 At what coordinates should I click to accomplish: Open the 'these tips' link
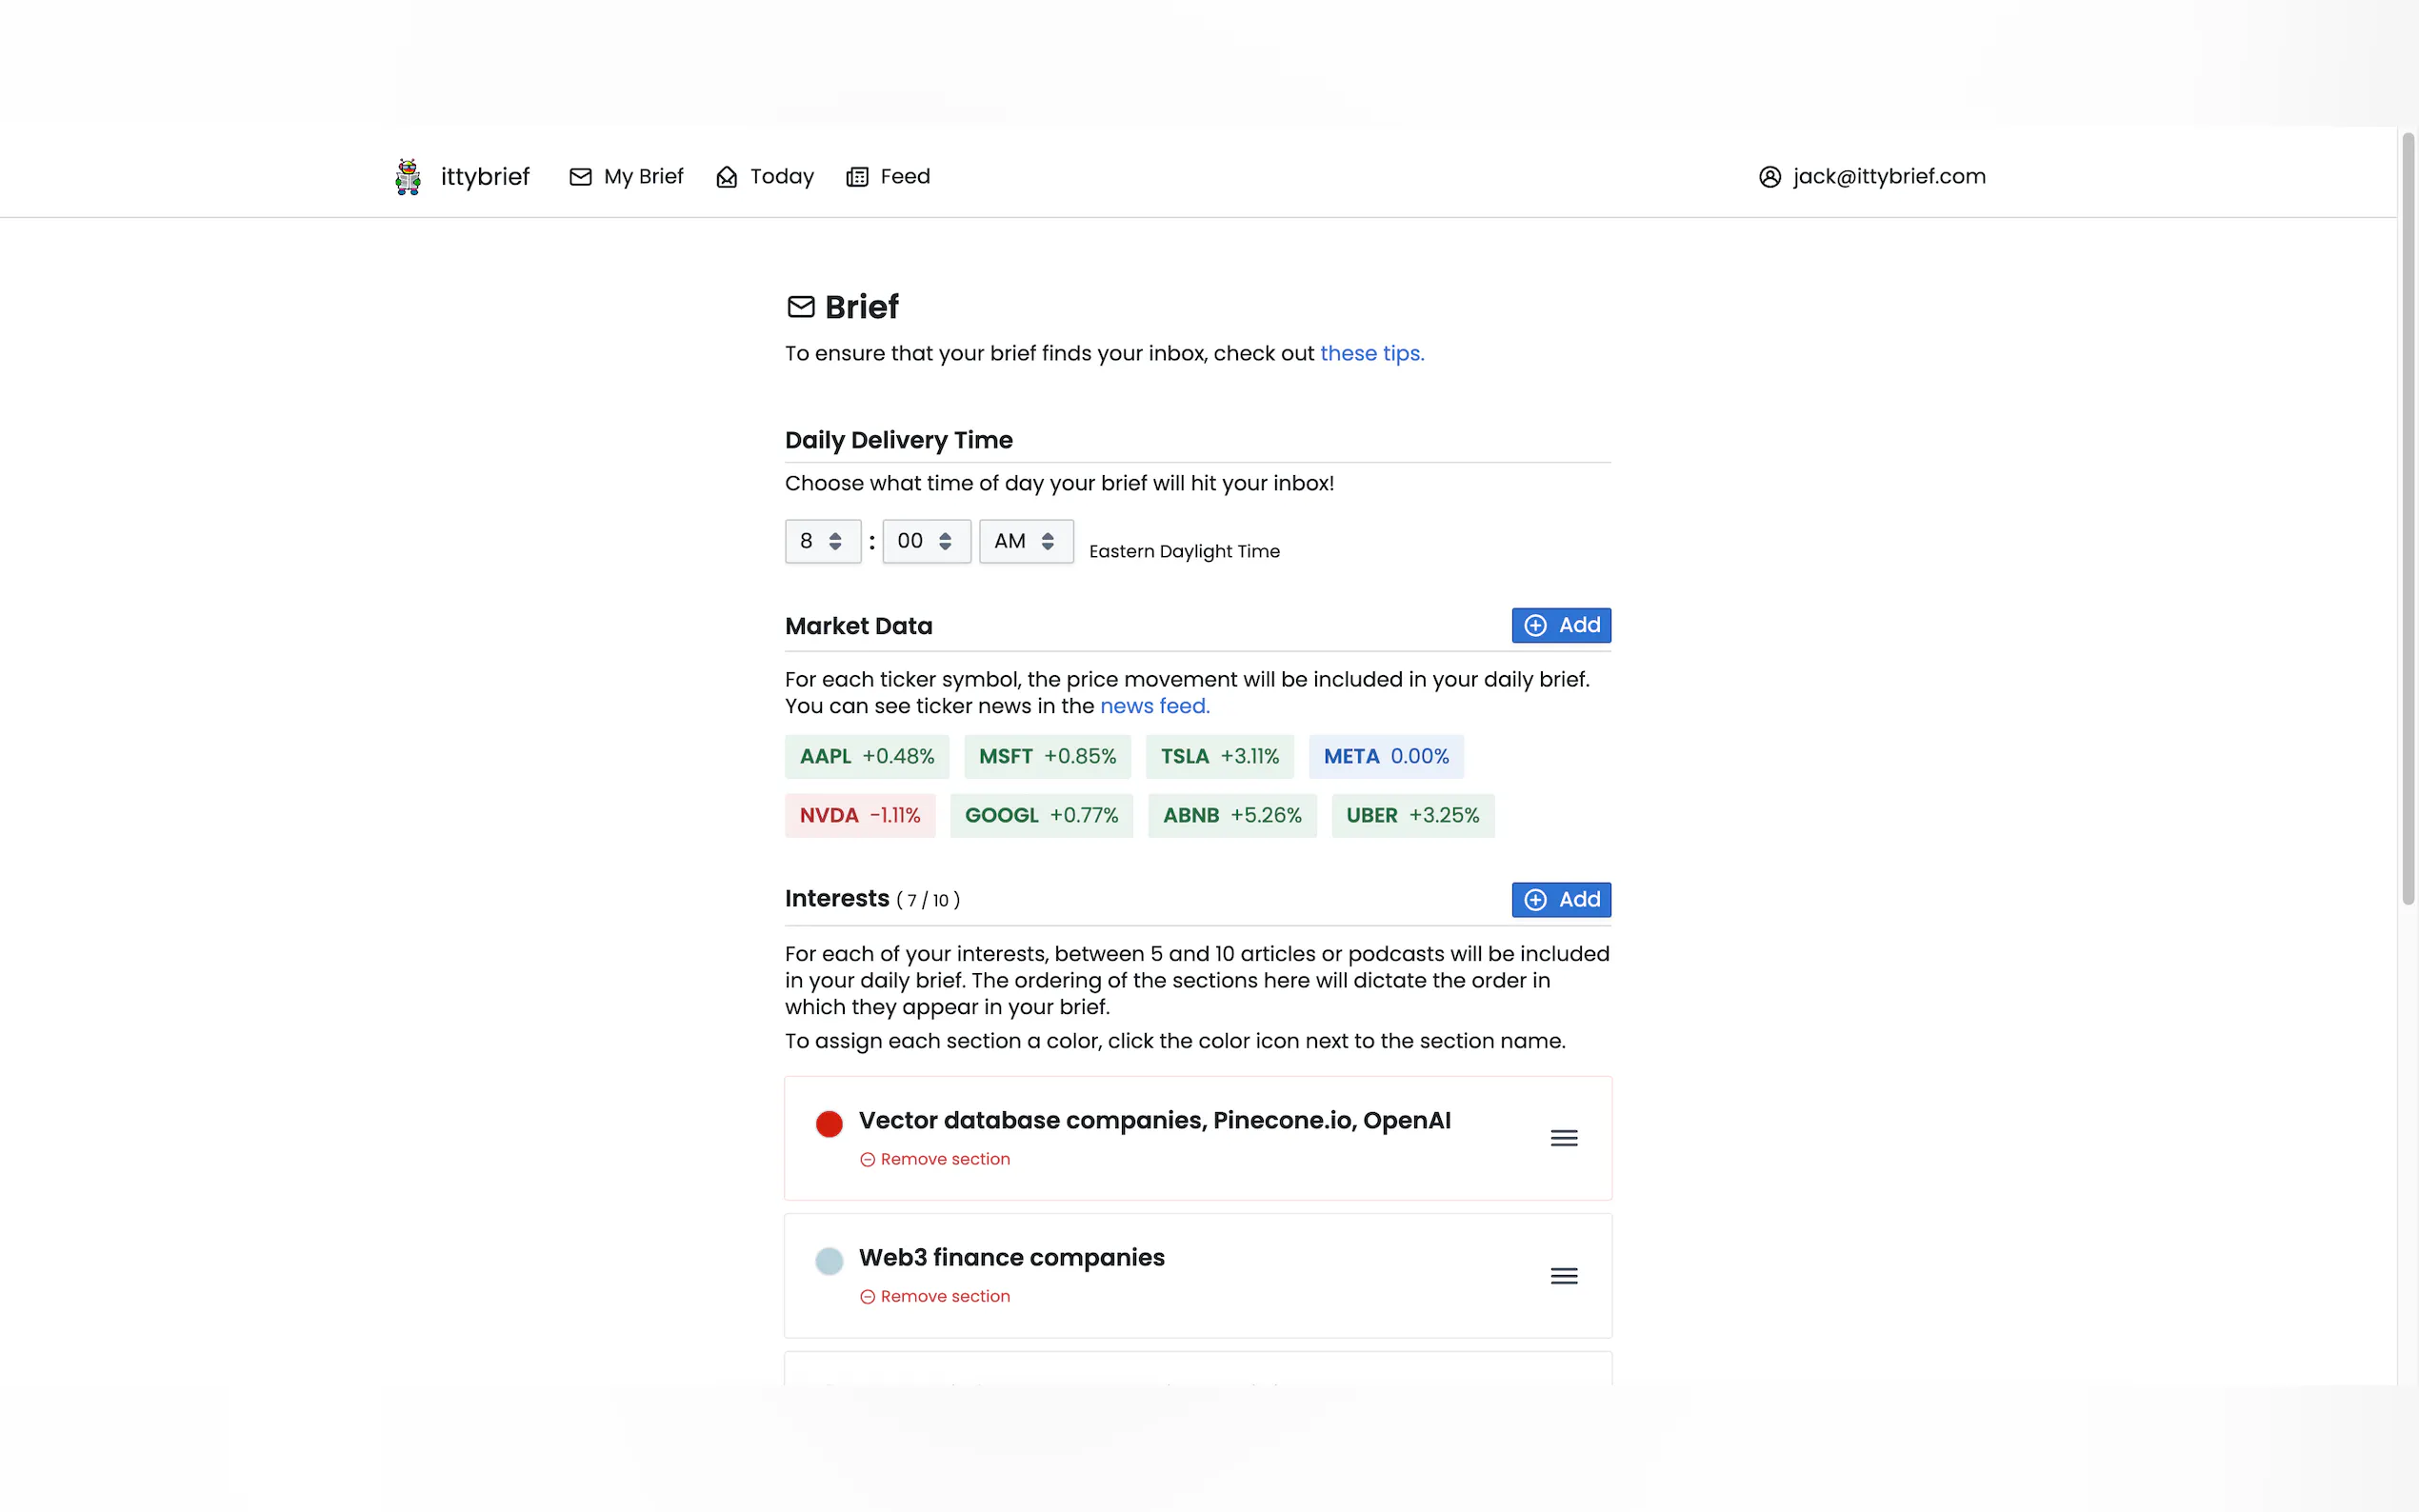[1371, 353]
